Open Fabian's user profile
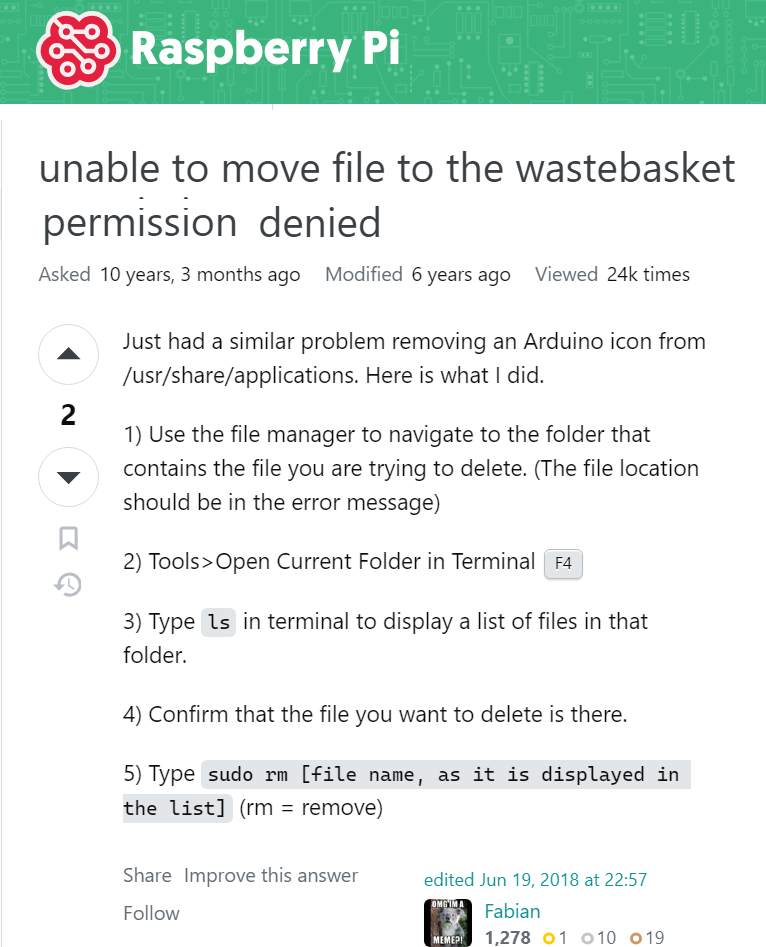Image resolution: width=766 pixels, height=947 pixels. 512,911
